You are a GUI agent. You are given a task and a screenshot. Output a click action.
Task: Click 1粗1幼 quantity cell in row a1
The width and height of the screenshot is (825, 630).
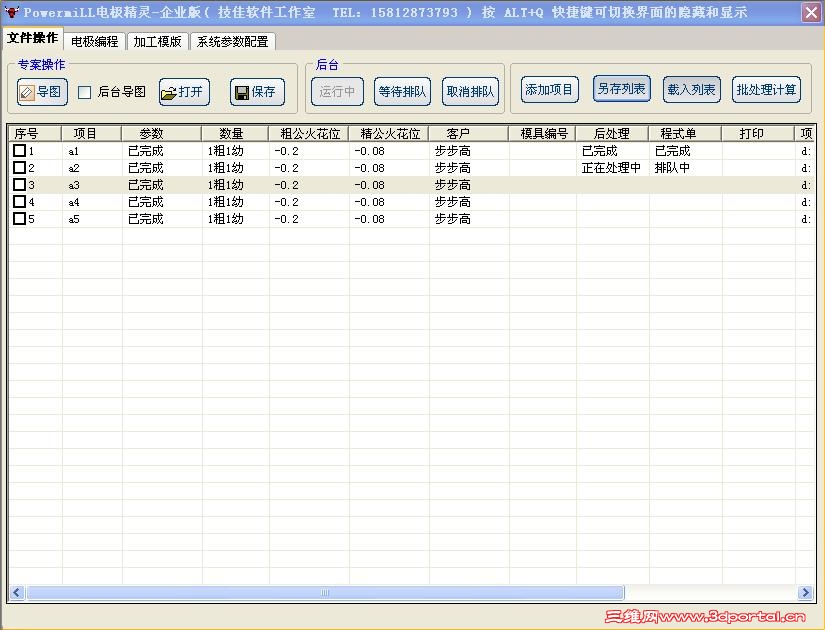[225, 151]
